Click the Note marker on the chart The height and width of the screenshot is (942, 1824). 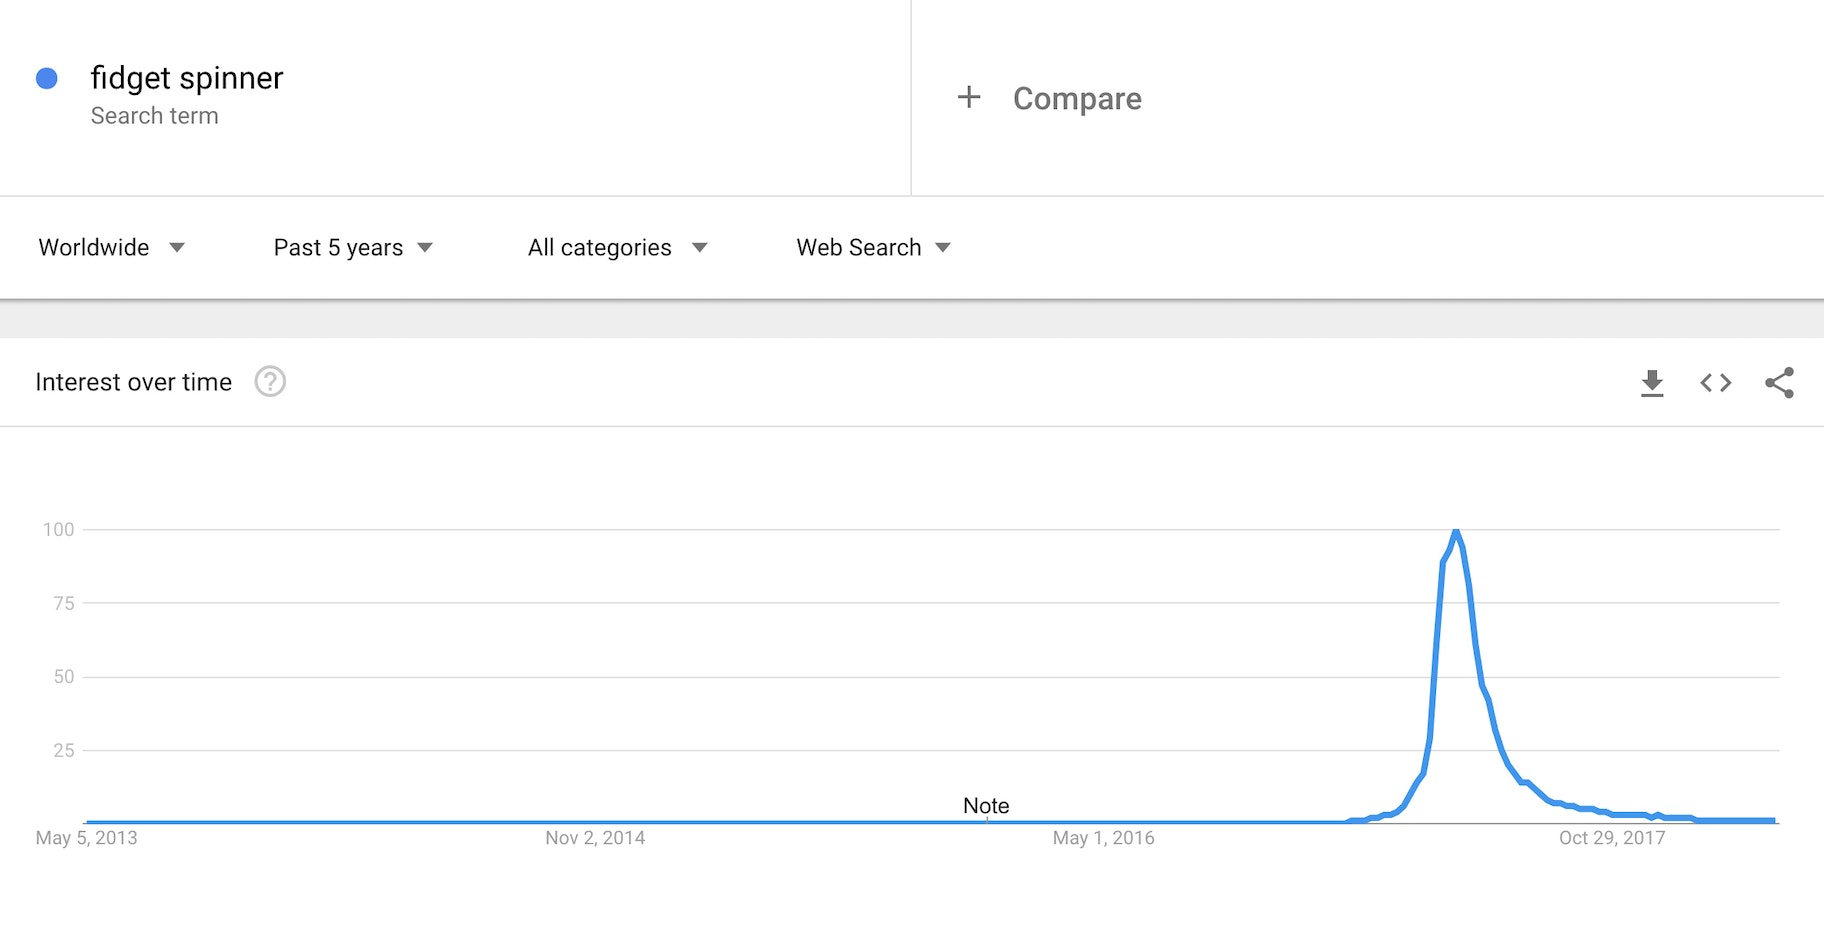pyautogui.click(x=986, y=806)
